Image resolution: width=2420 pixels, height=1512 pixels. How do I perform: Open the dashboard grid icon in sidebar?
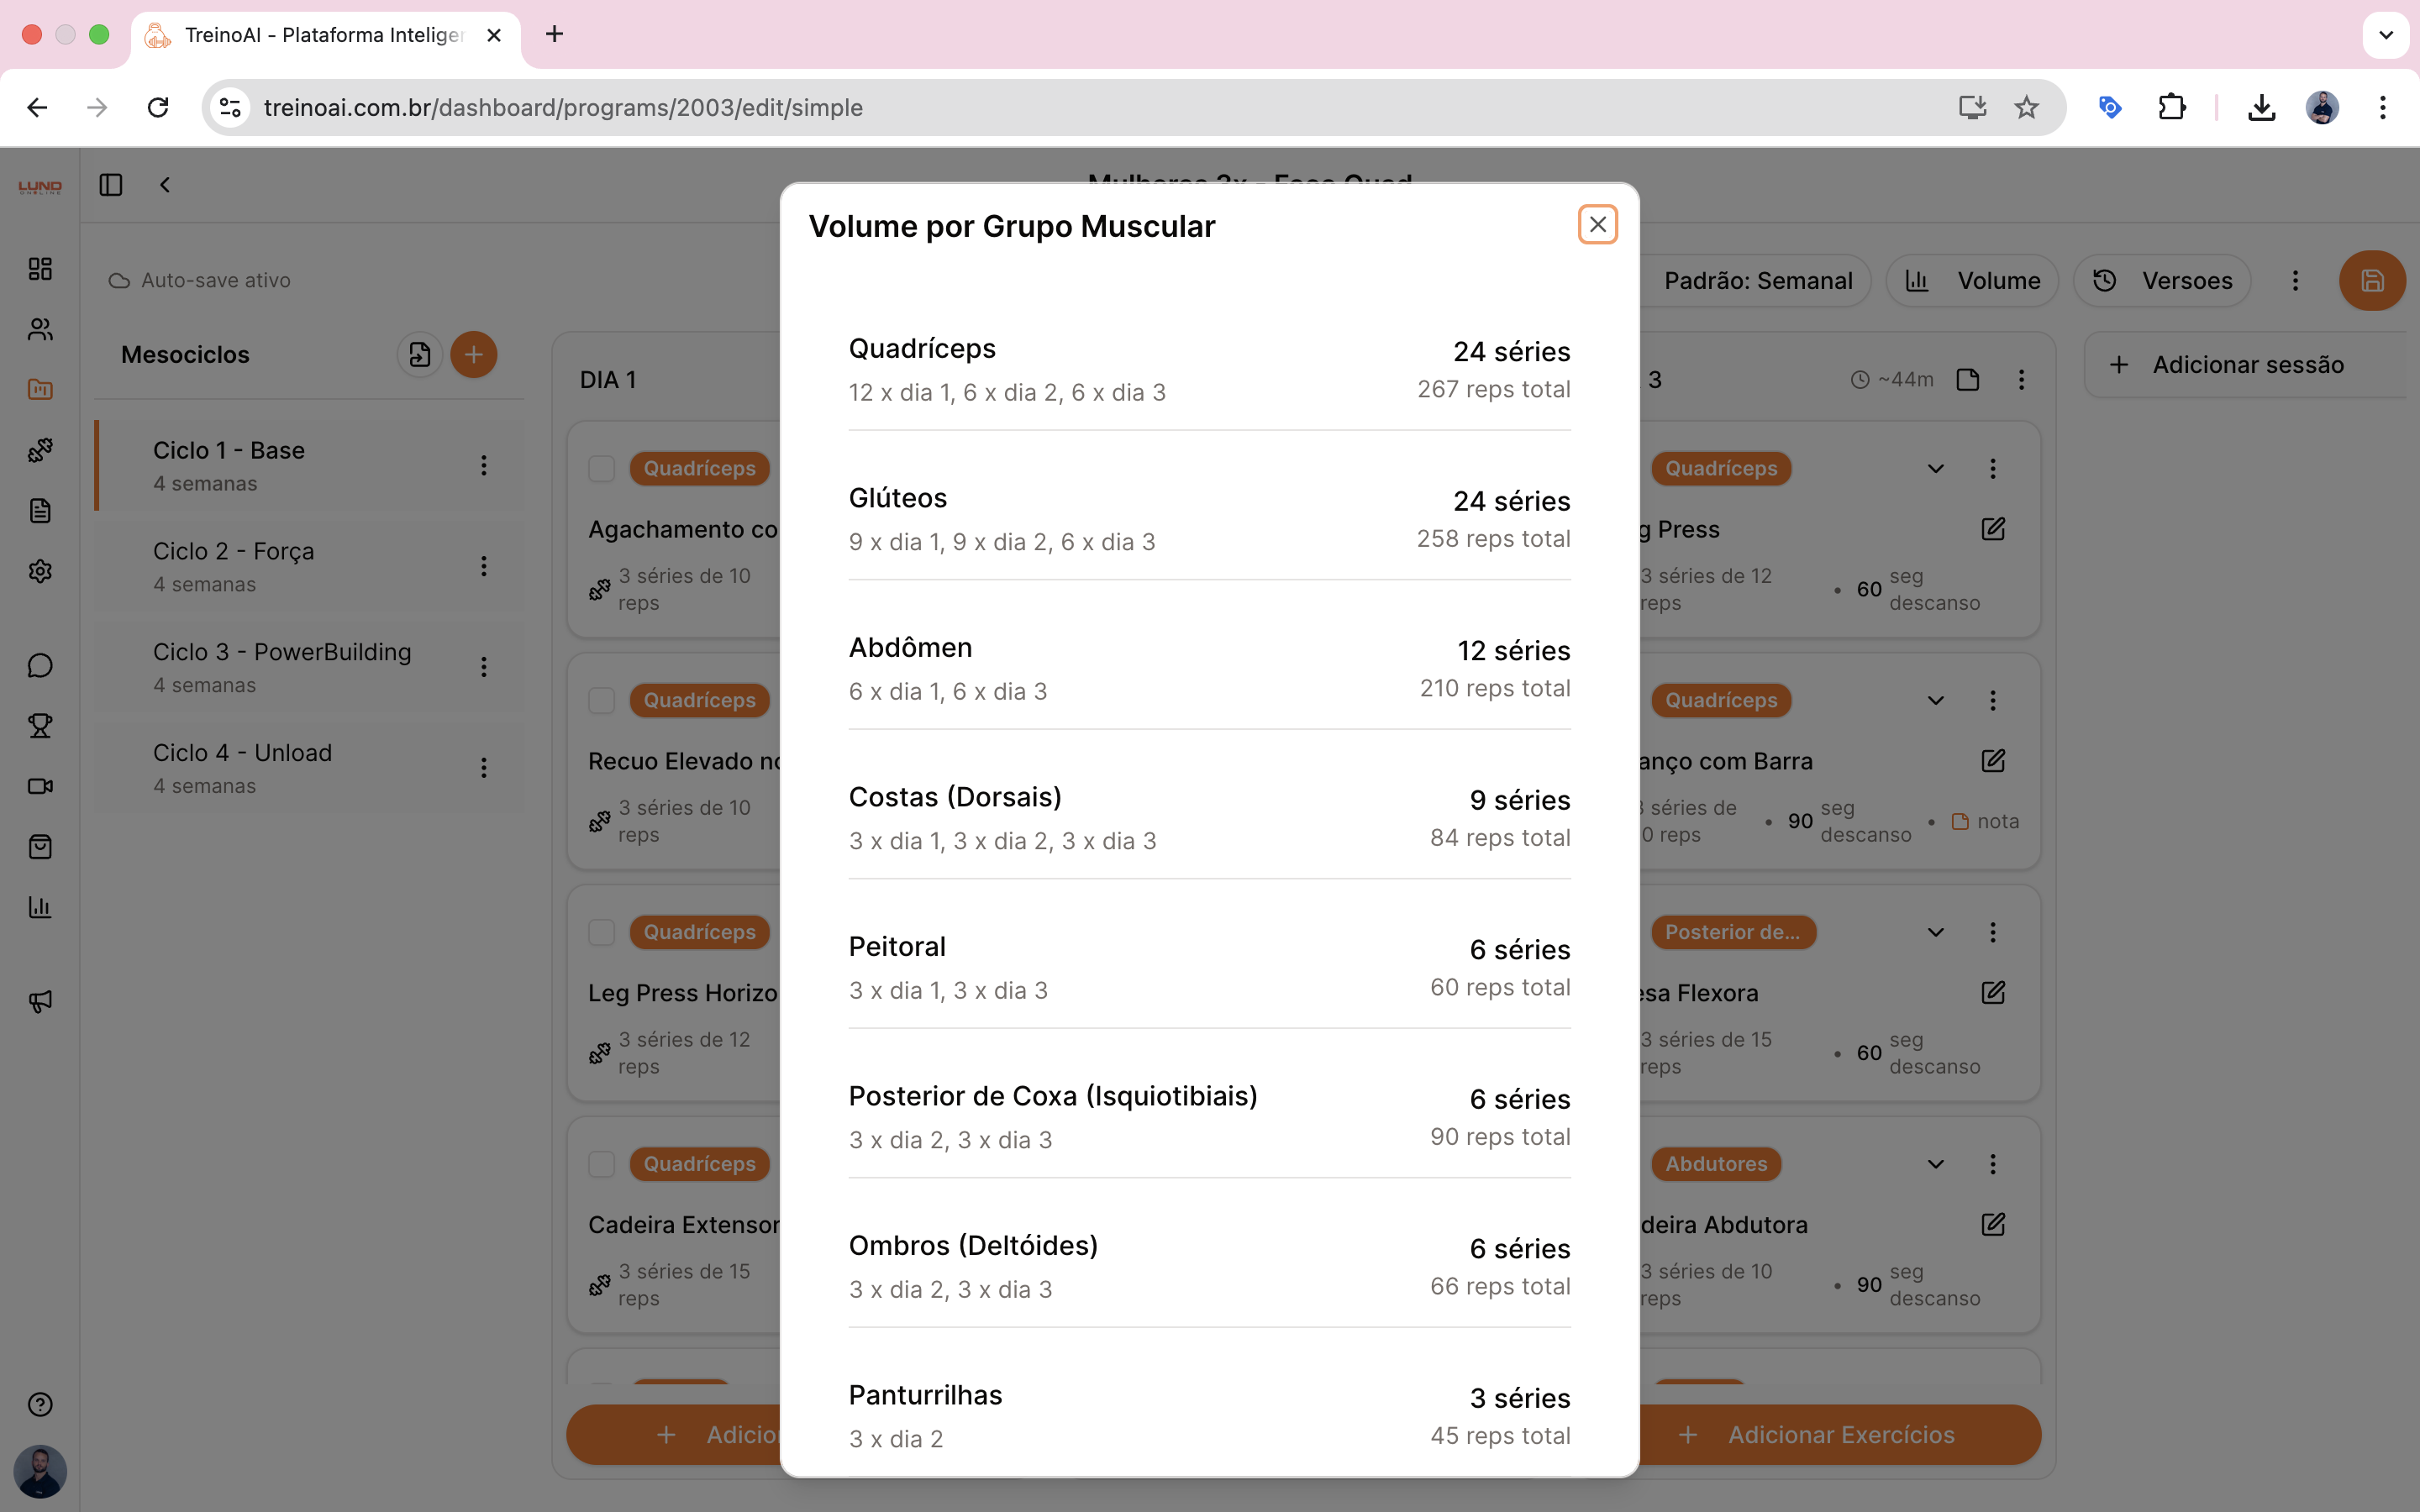click(40, 269)
